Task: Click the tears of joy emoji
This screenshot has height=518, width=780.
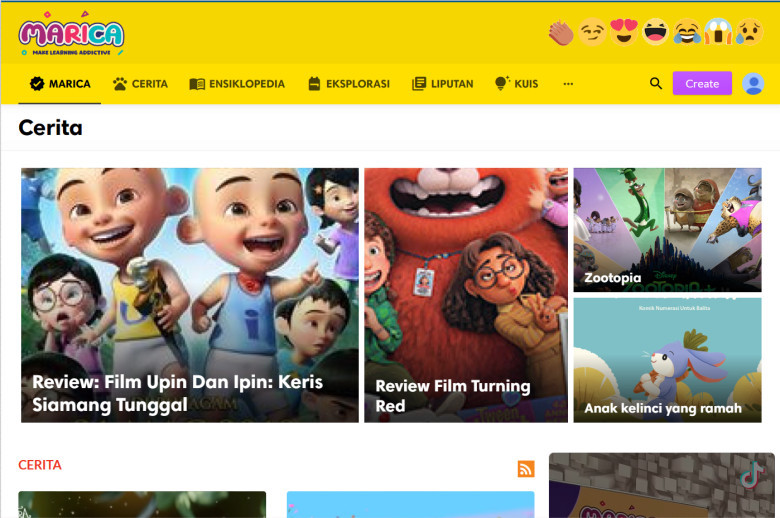Action: point(687,33)
